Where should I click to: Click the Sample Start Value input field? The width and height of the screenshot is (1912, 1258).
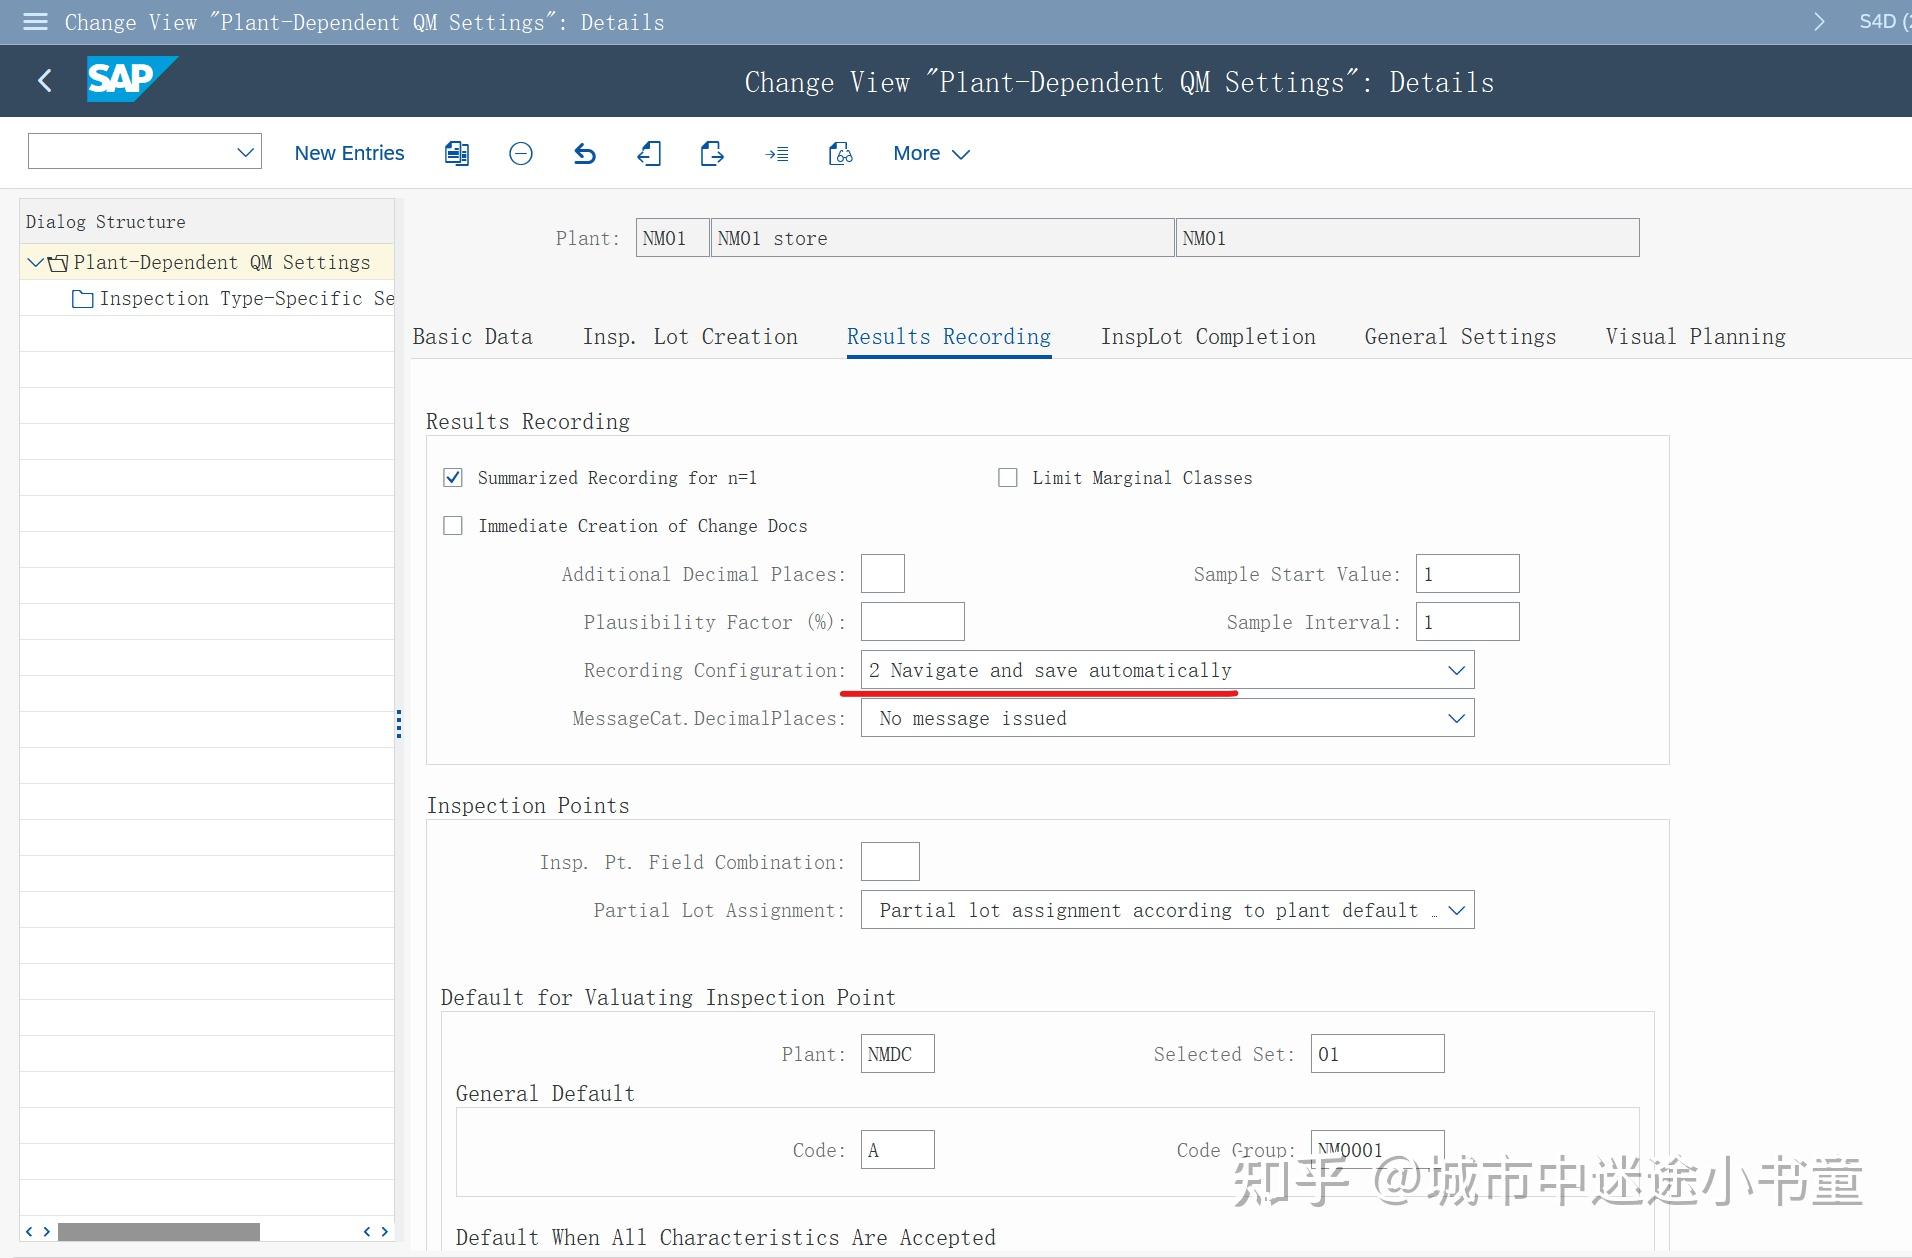(x=1466, y=573)
